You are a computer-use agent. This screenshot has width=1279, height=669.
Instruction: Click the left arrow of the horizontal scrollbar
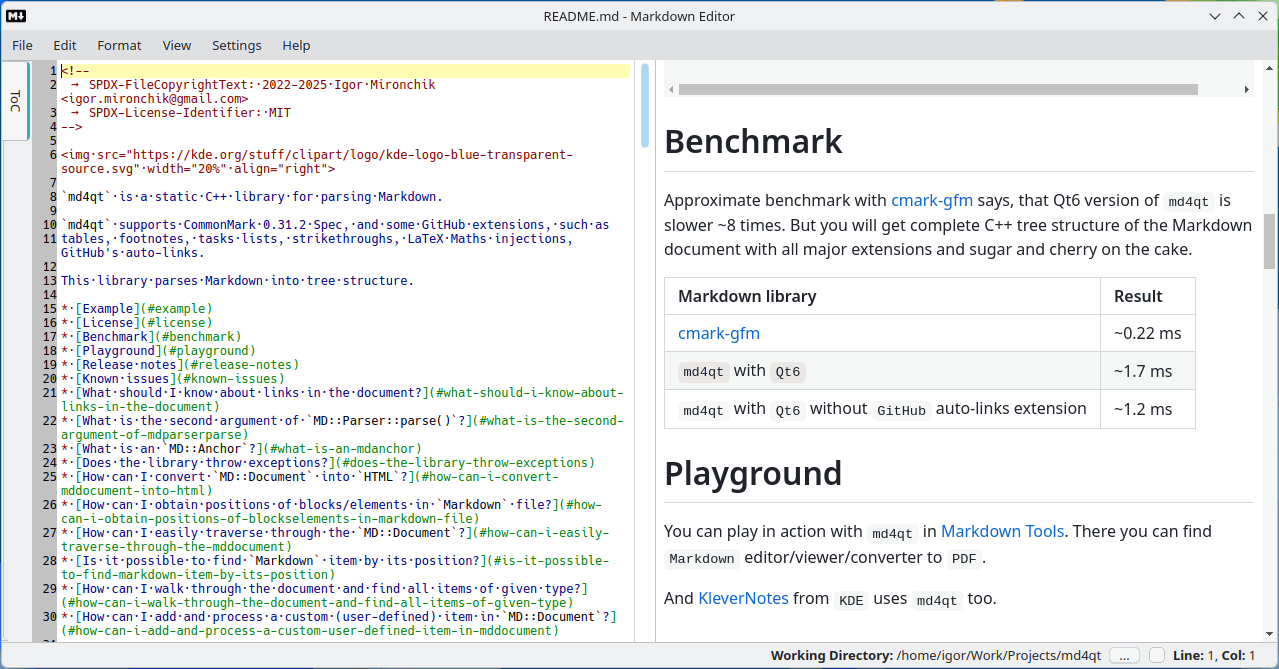tap(671, 89)
